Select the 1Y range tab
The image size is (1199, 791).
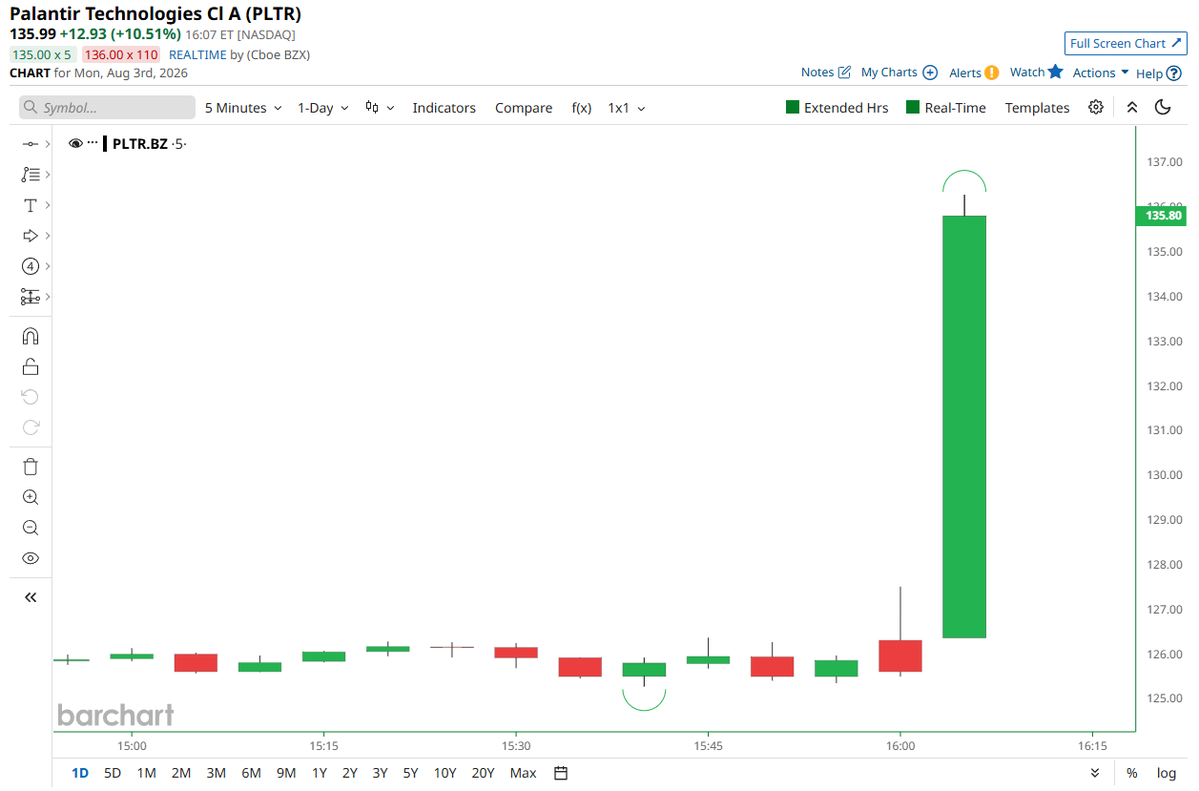[x=320, y=773]
